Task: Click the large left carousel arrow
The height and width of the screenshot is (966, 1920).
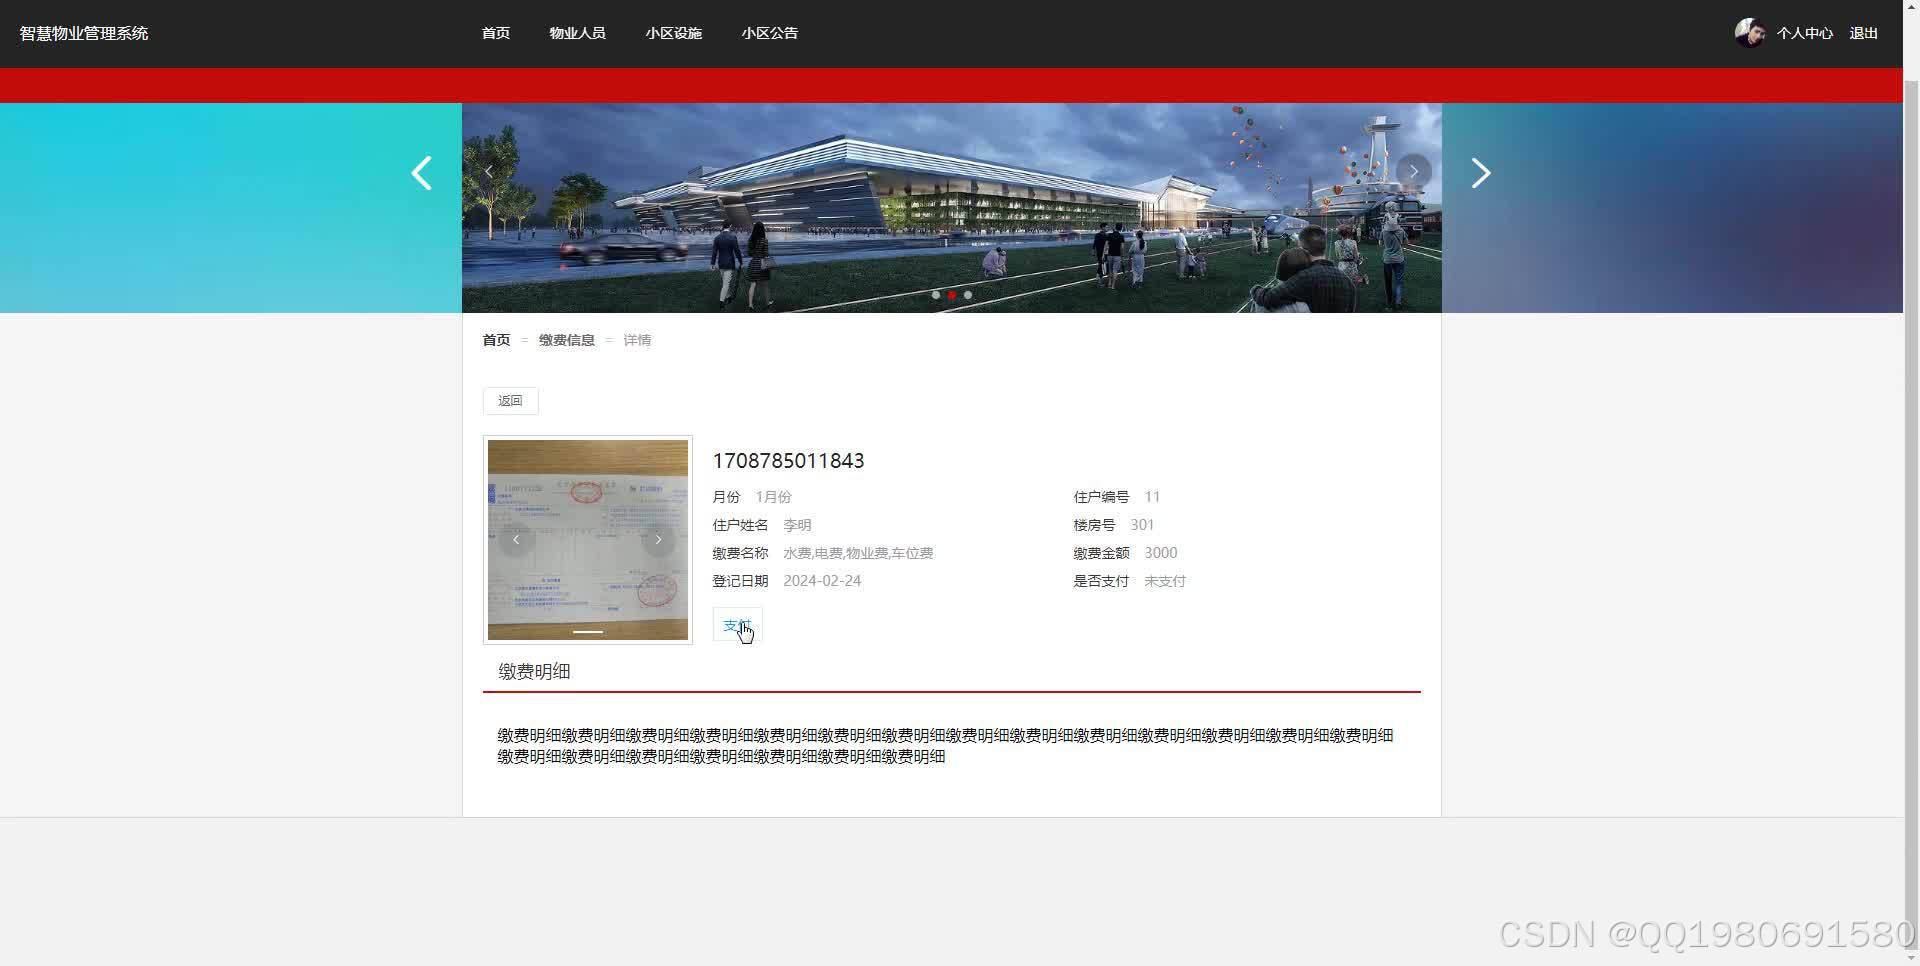Action: pyautogui.click(x=421, y=172)
